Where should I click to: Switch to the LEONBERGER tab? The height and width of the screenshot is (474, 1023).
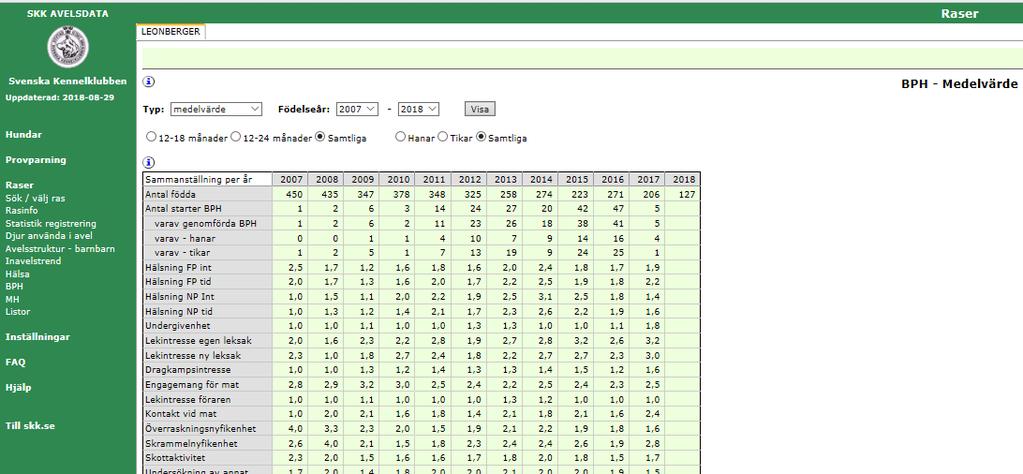coord(171,31)
